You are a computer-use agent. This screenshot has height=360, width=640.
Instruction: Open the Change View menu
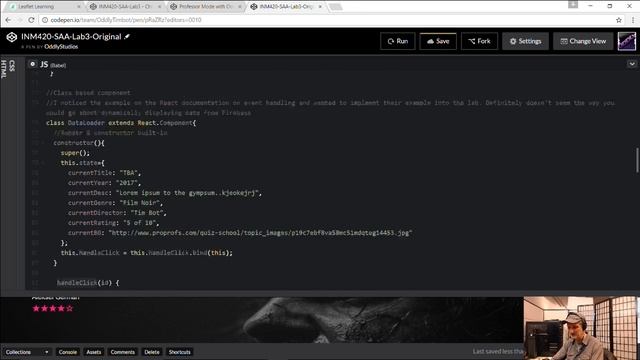583,41
